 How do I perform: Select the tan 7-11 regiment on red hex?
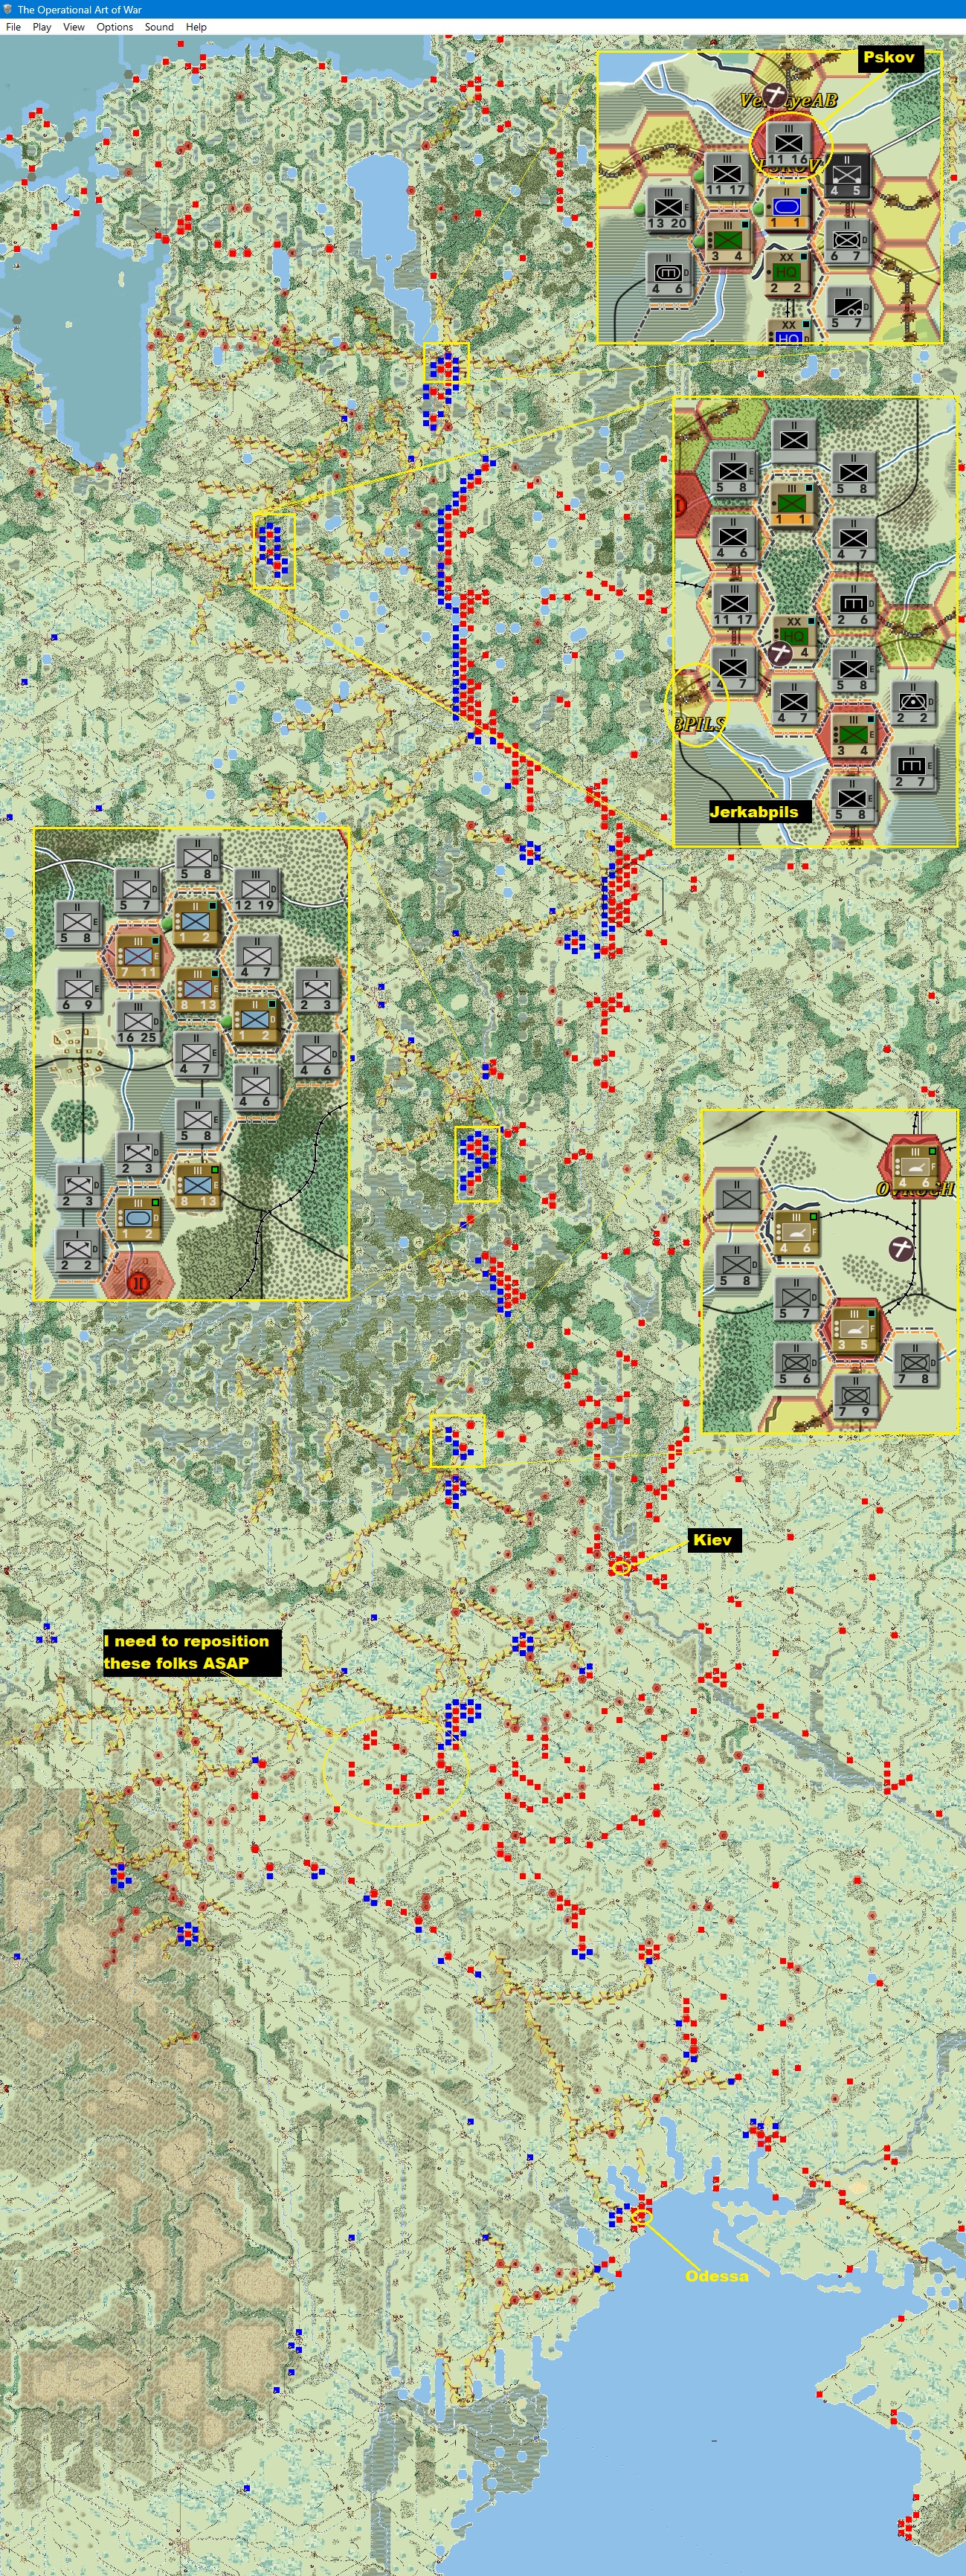[138, 956]
